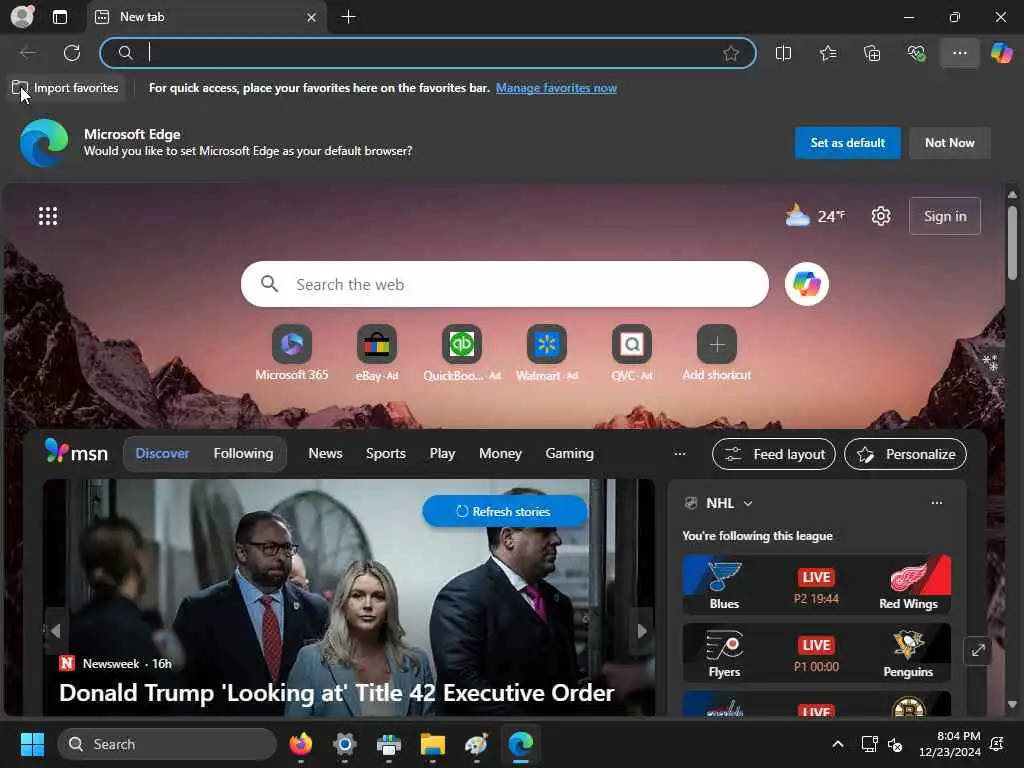Click the msn logo
This screenshot has height=768, width=1024.
tap(76, 452)
